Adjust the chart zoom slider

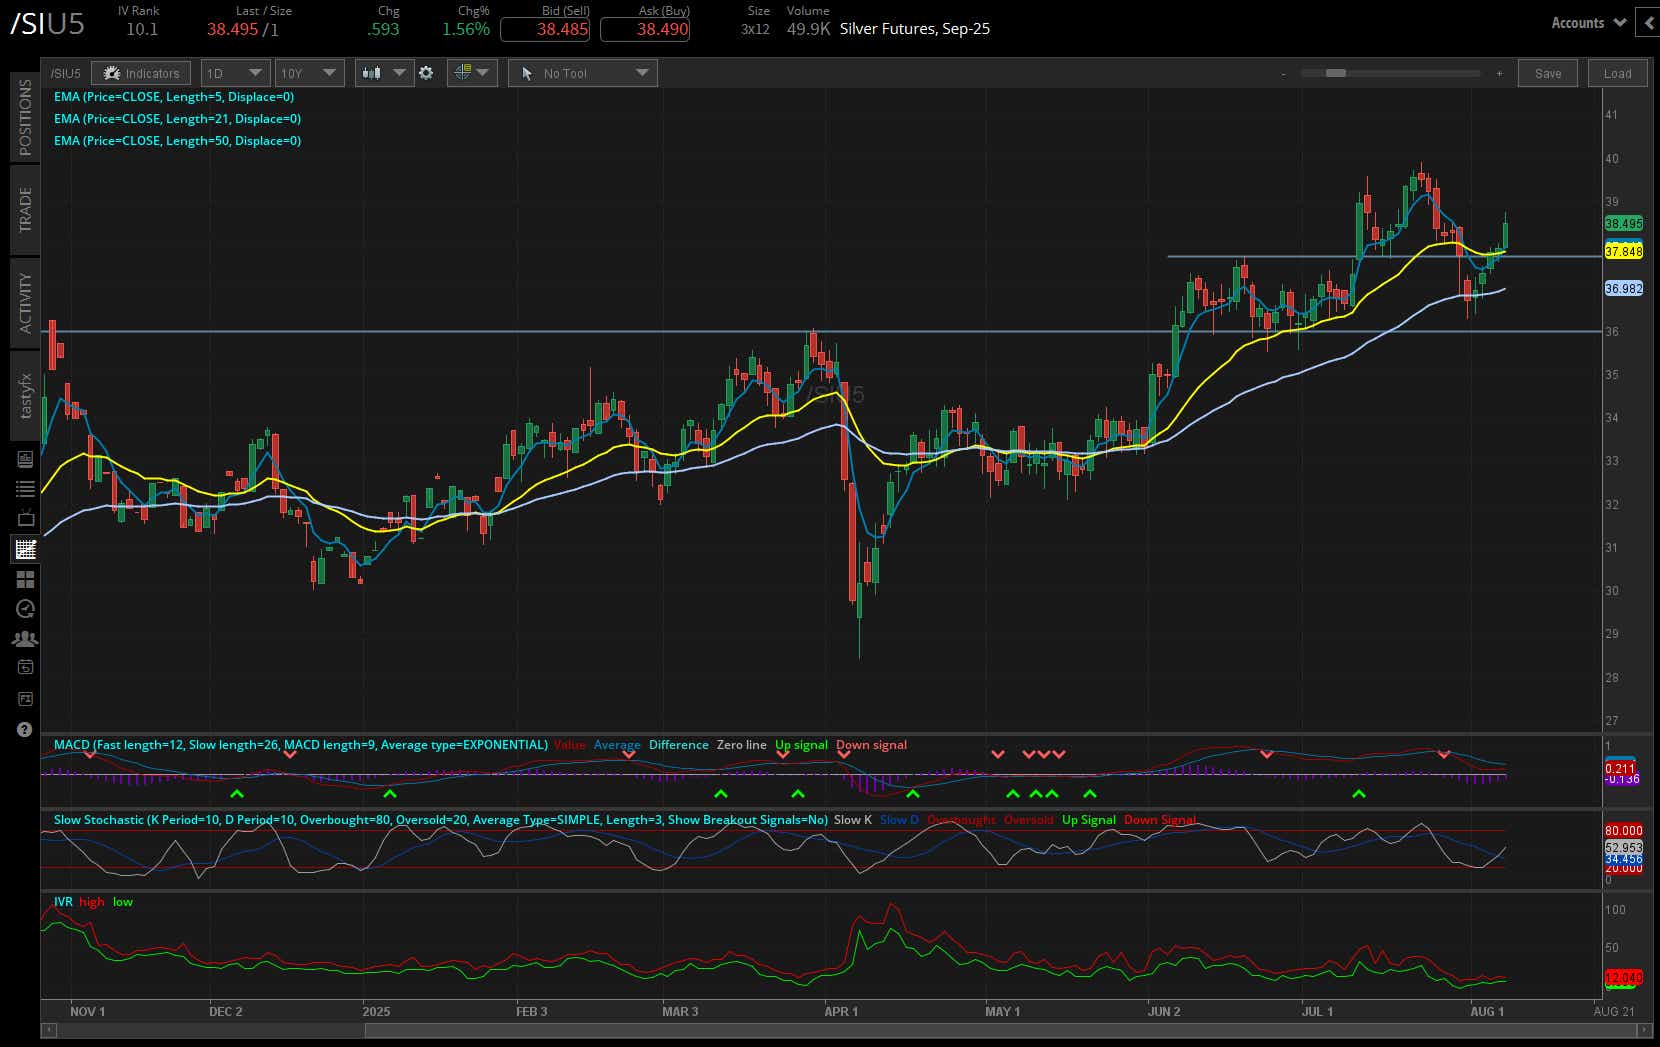[1335, 72]
